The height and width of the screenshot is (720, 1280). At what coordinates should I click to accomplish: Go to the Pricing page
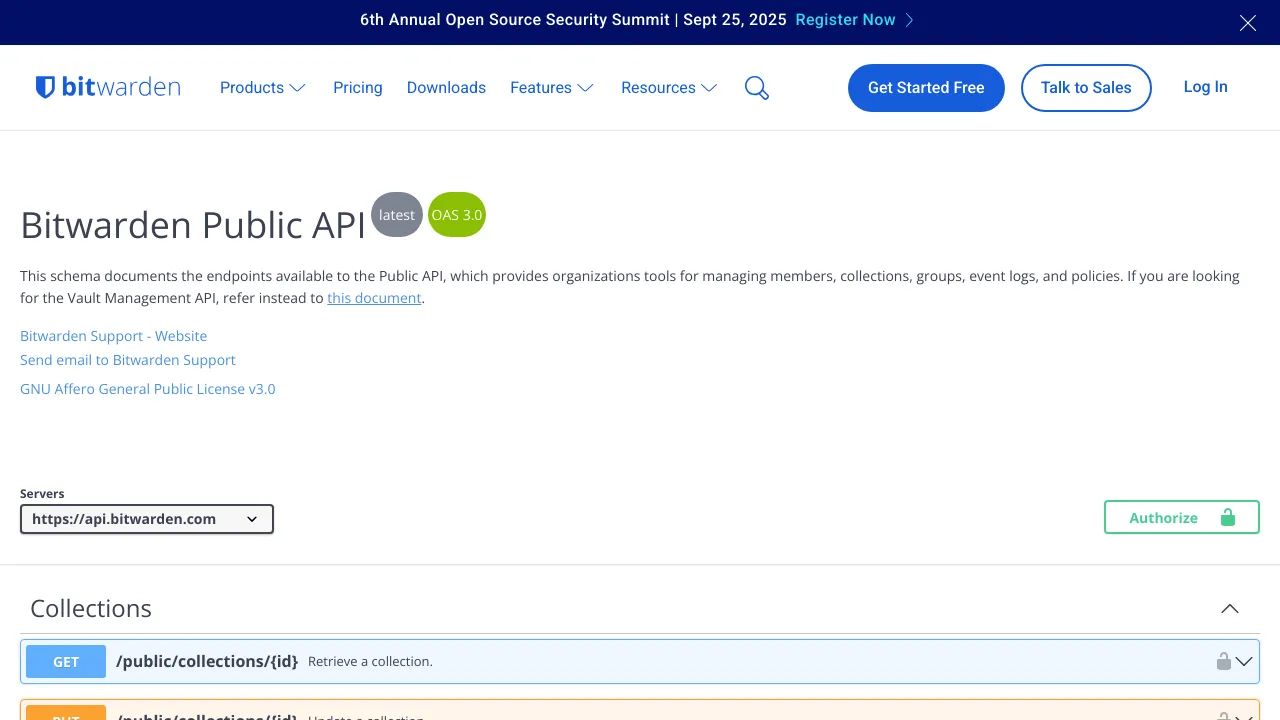pyautogui.click(x=358, y=88)
